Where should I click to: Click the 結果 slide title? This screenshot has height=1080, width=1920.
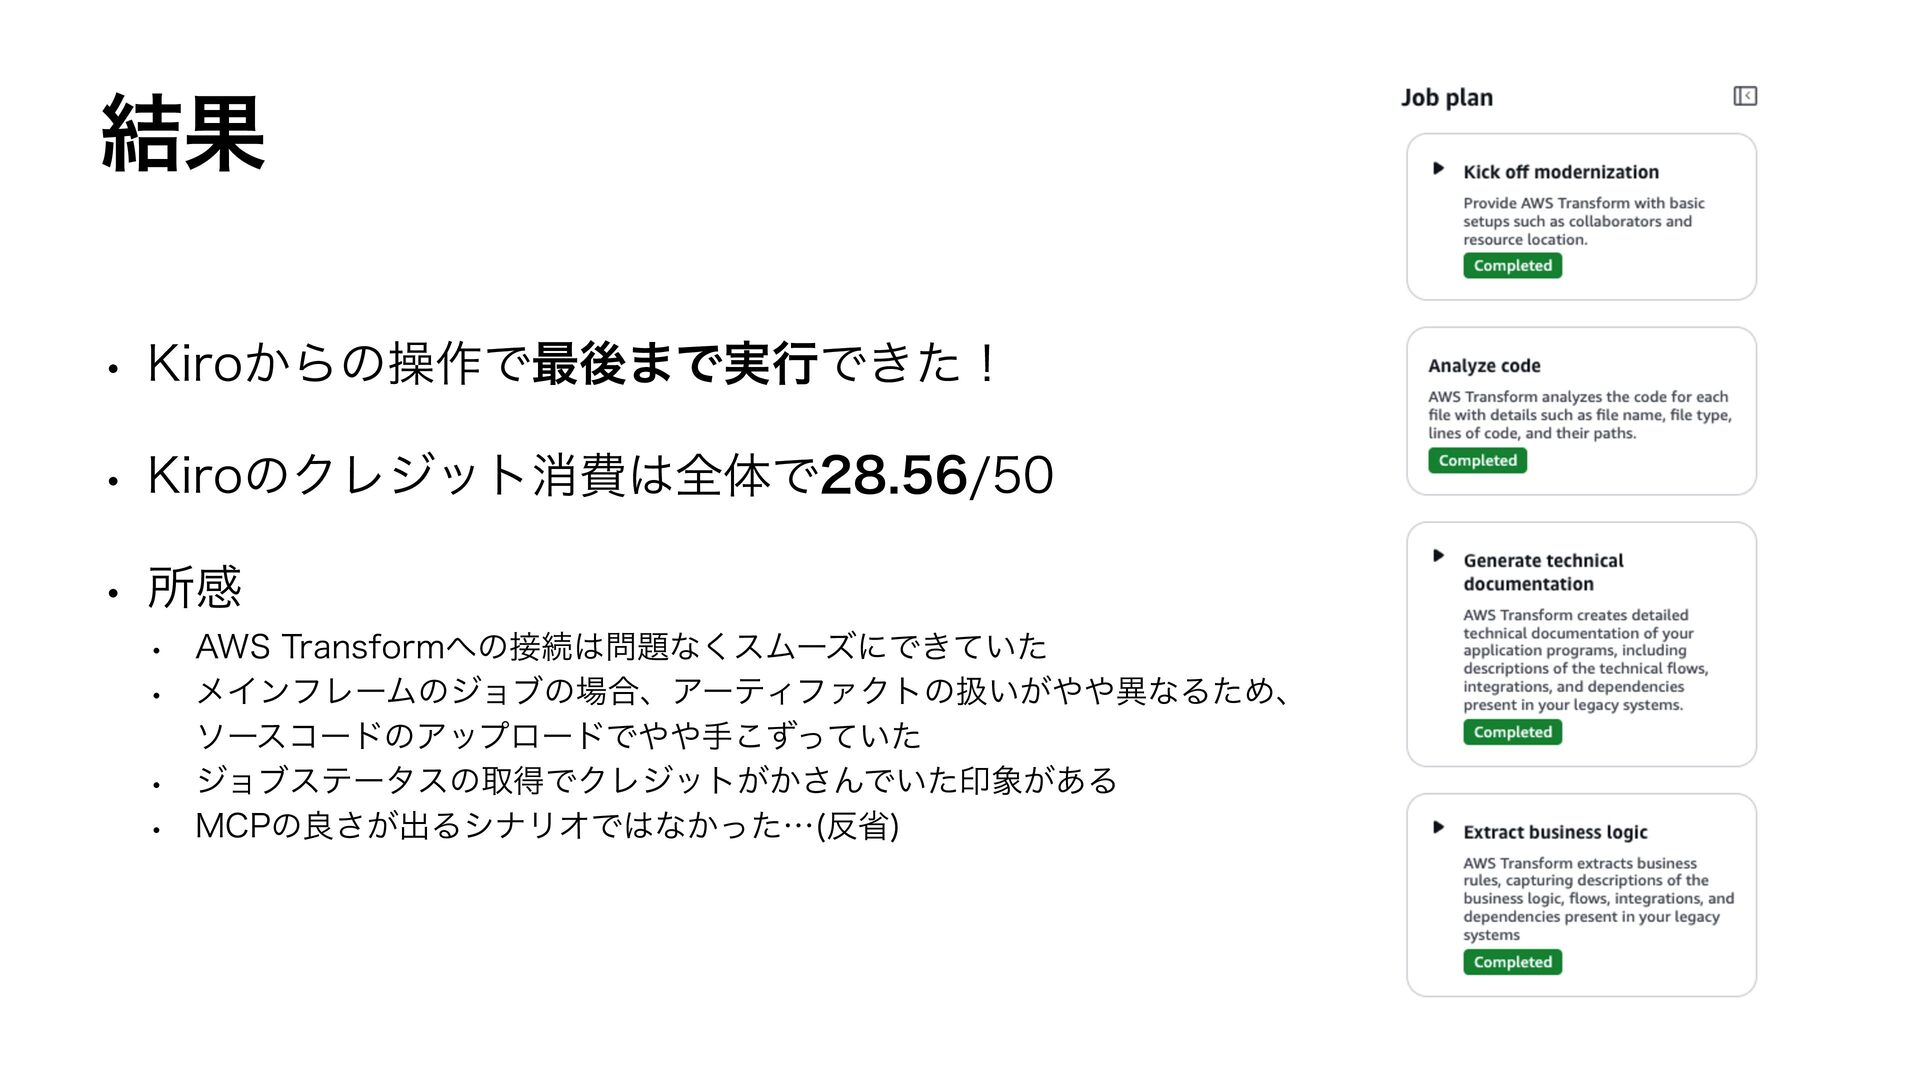click(x=183, y=134)
